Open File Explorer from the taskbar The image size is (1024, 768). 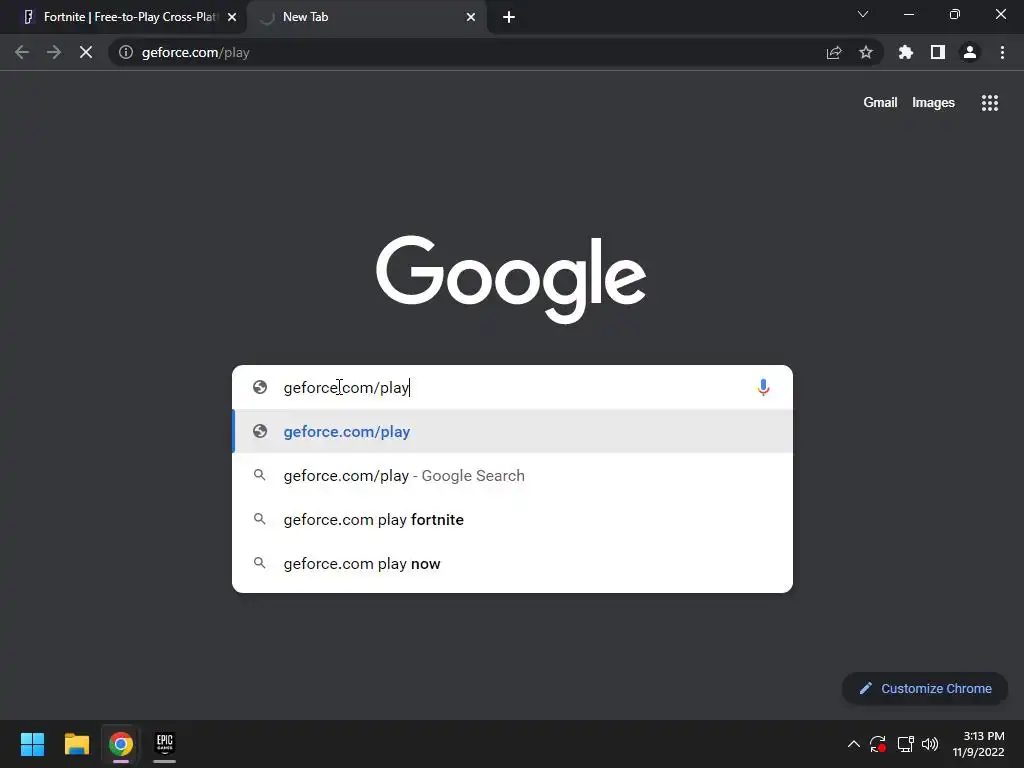tap(76, 744)
